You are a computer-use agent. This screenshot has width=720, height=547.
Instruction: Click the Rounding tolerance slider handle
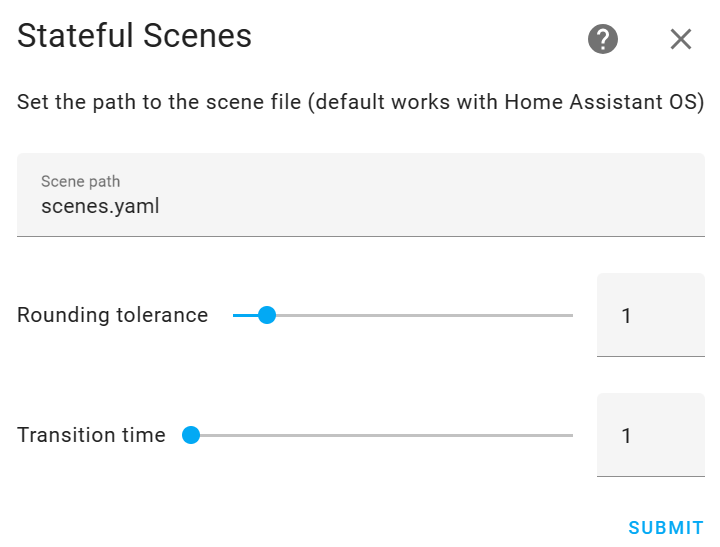(x=266, y=315)
